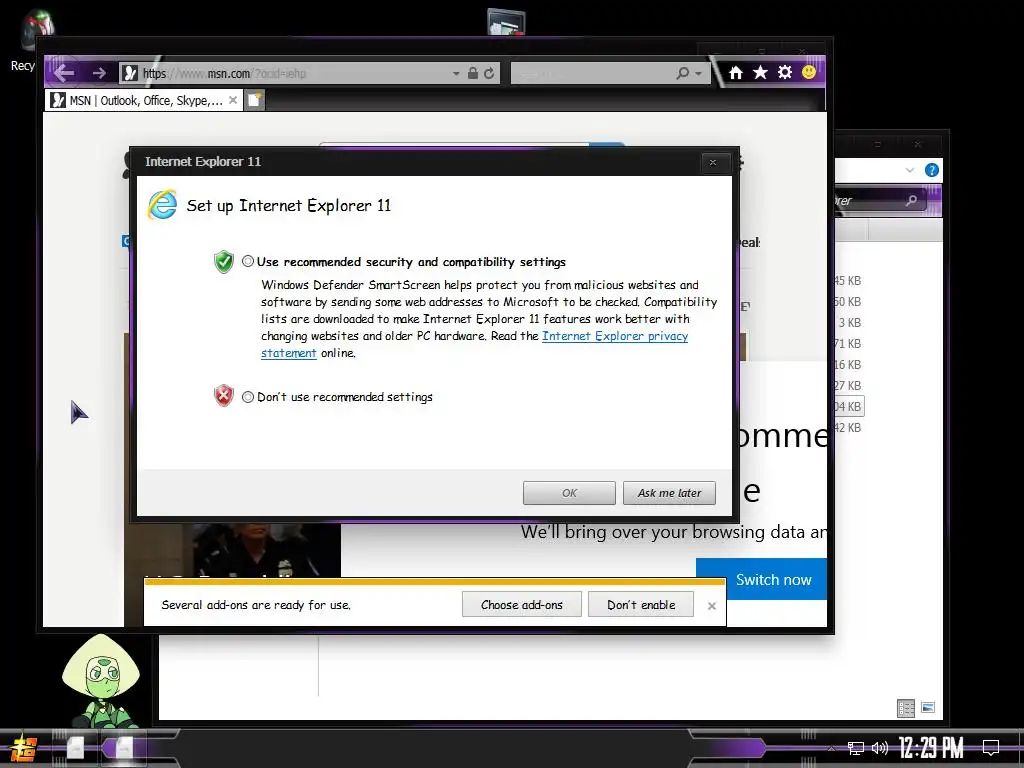Click Don't enable for add-ons
The width and height of the screenshot is (1024, 768).
641,605
